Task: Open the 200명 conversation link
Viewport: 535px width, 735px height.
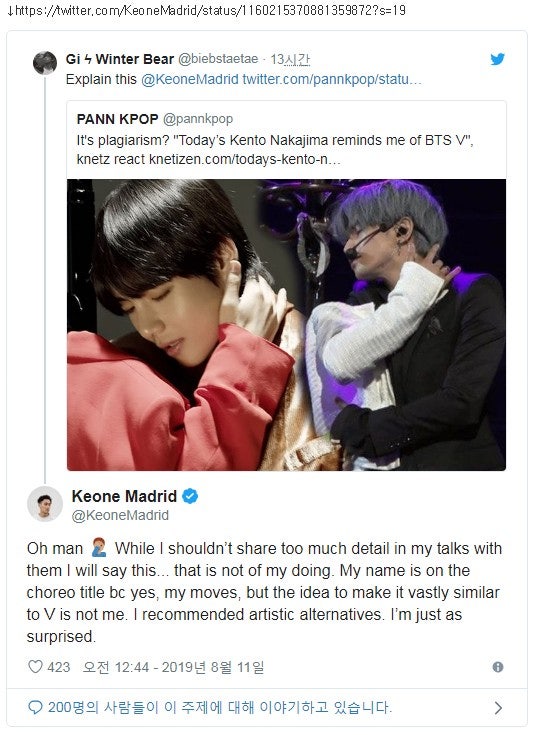Action: (x=219, y=707)
